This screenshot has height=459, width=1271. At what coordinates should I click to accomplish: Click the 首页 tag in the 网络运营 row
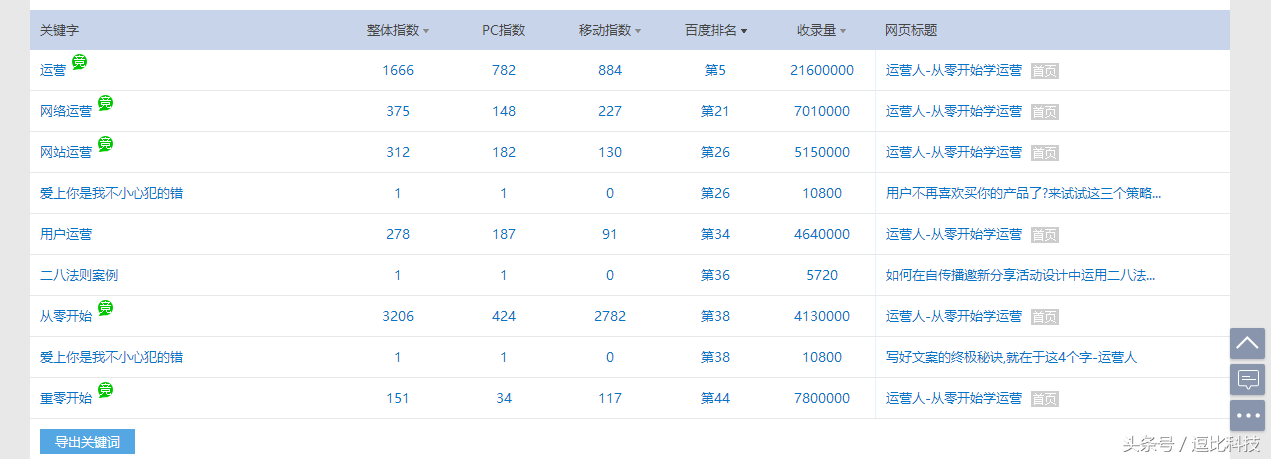[1045, 112]
